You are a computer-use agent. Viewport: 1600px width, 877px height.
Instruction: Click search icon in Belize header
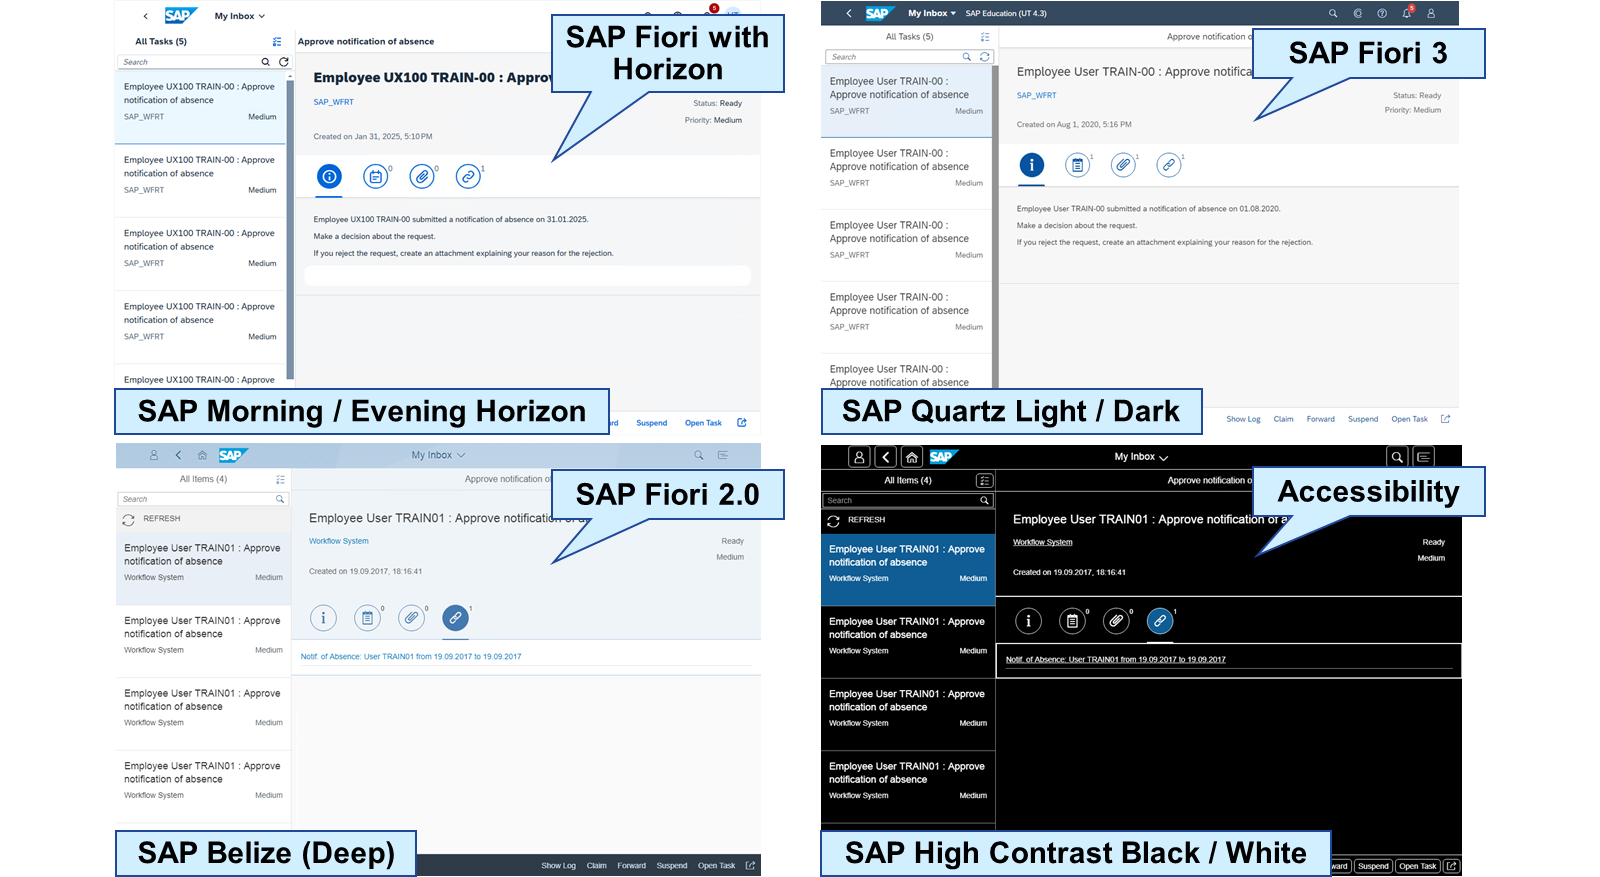pos(699,455)
